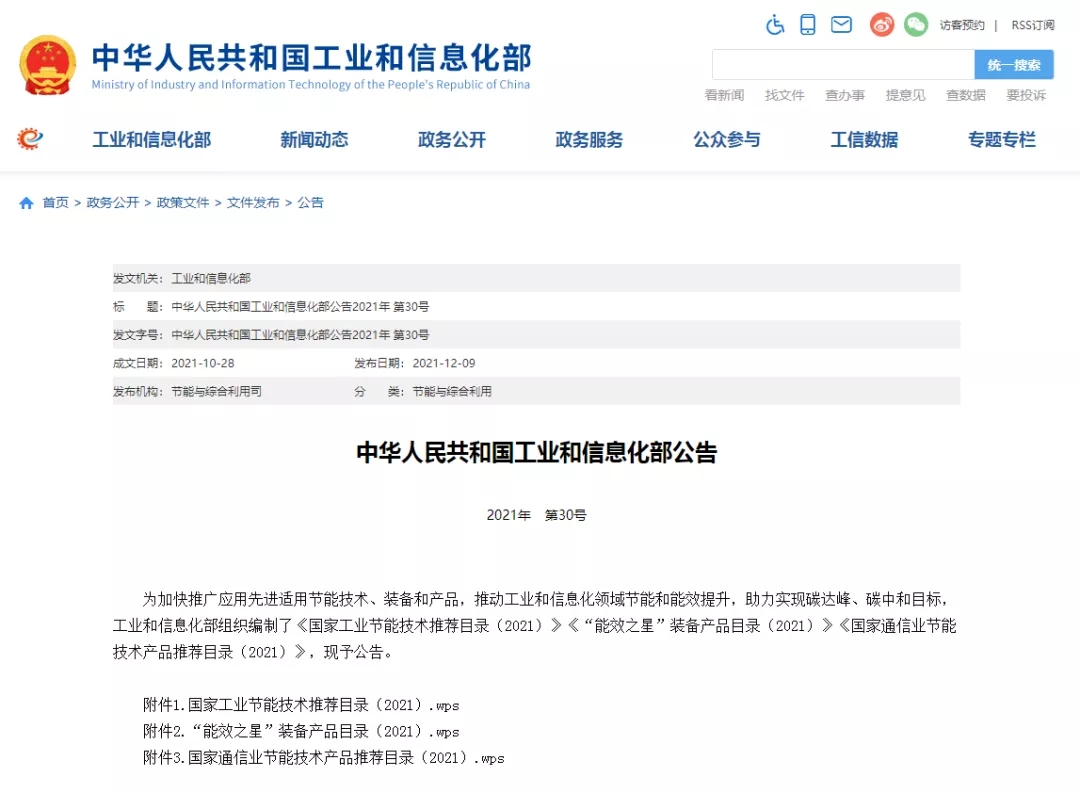1080x793 pixels.
Task: Click the home icon in the breadcrumb
Action: 26,202
